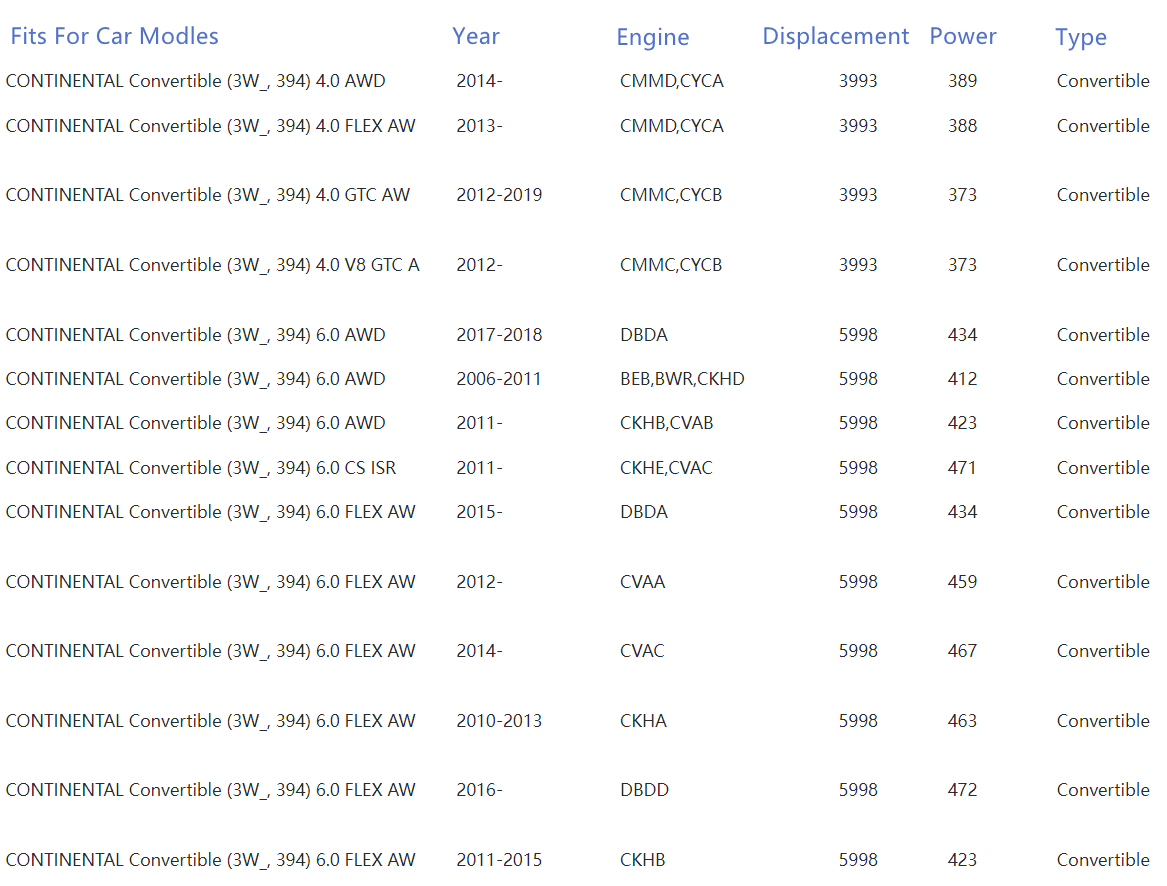Select the CKHE,CVAC engine code
1167x886 pixels.
[x=666, y=468]
